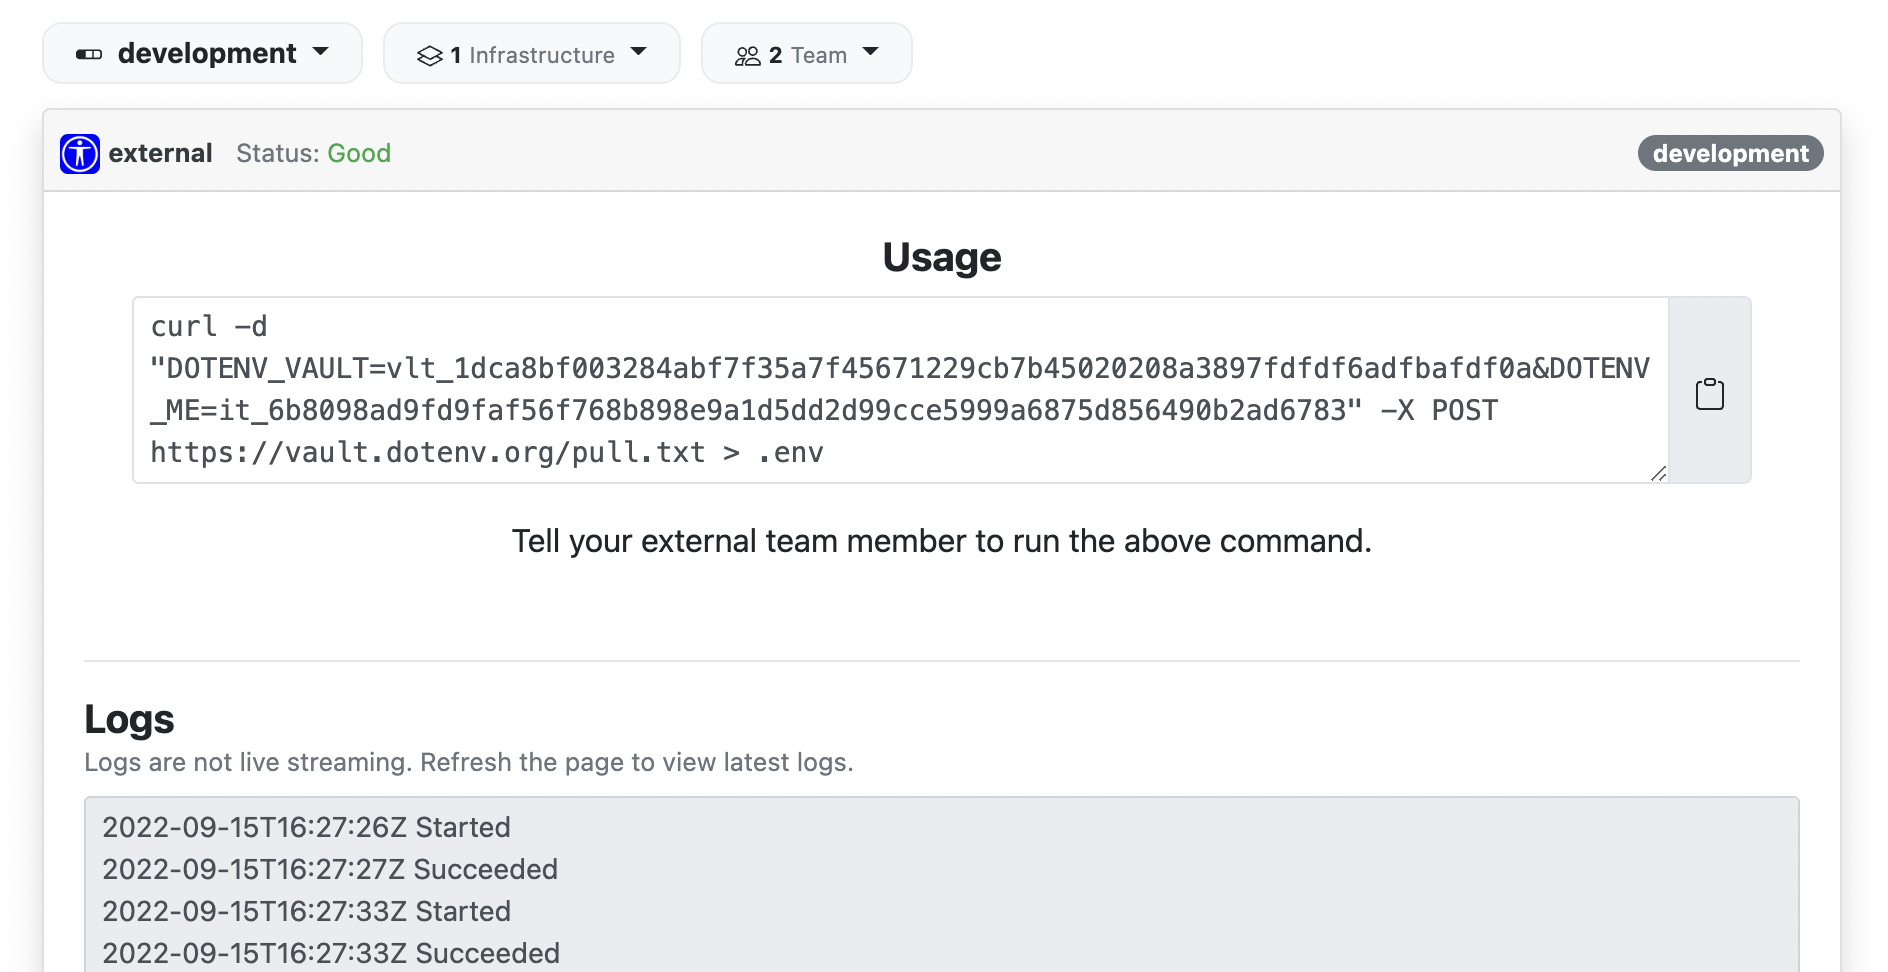Click the stacked layers Infrastructure icon
This screenshot has height=972, width=1888.
click(430, 56)
